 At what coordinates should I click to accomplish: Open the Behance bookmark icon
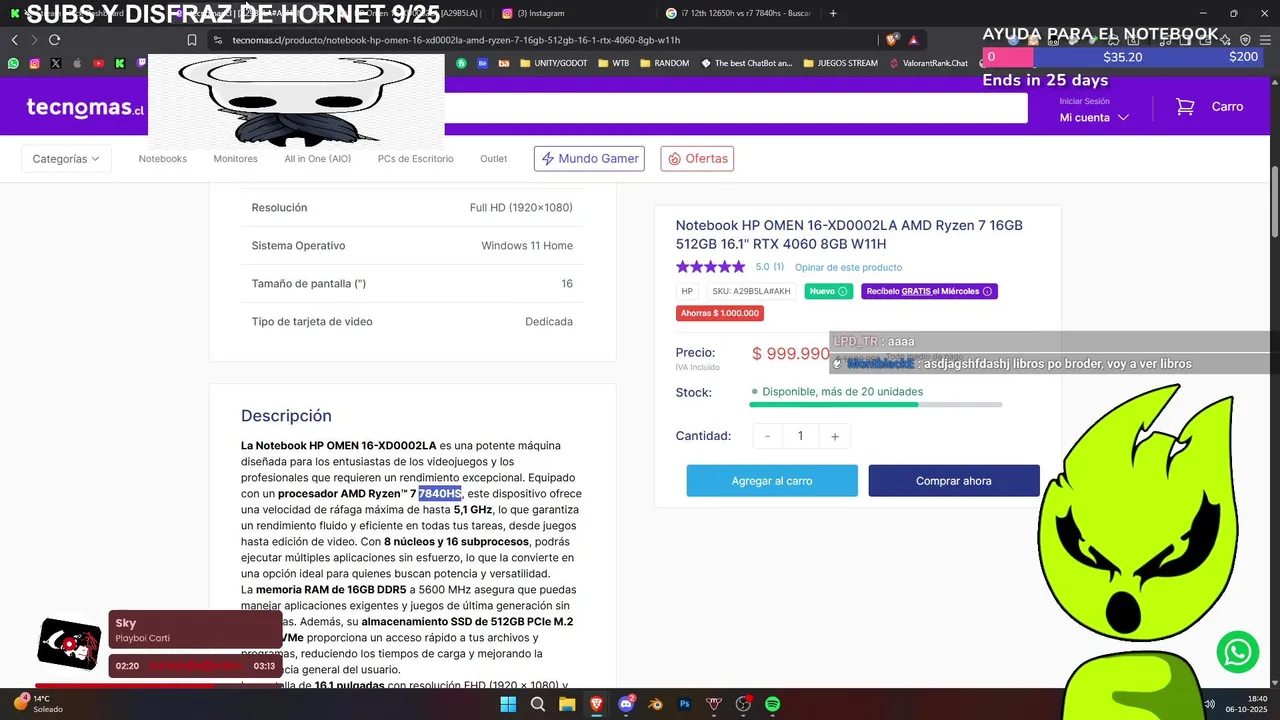pyautogui.click(x=483, y=63)
